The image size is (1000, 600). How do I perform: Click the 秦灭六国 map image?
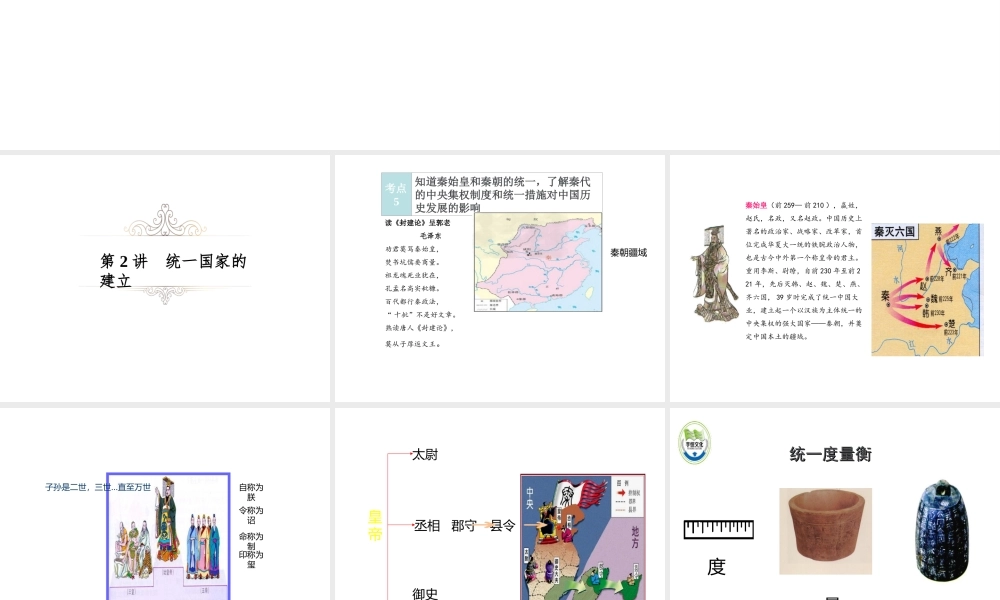927,289
